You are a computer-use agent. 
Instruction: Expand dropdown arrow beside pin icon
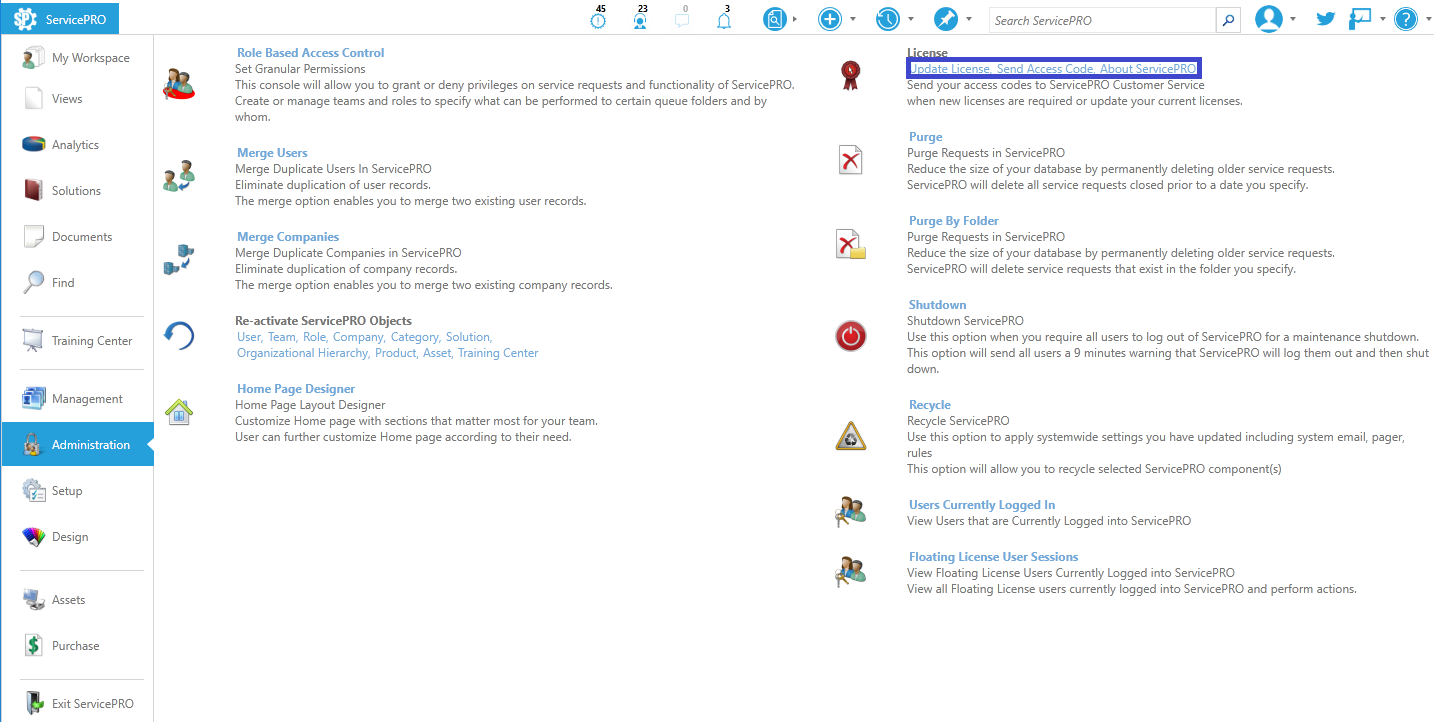[968, 19]
